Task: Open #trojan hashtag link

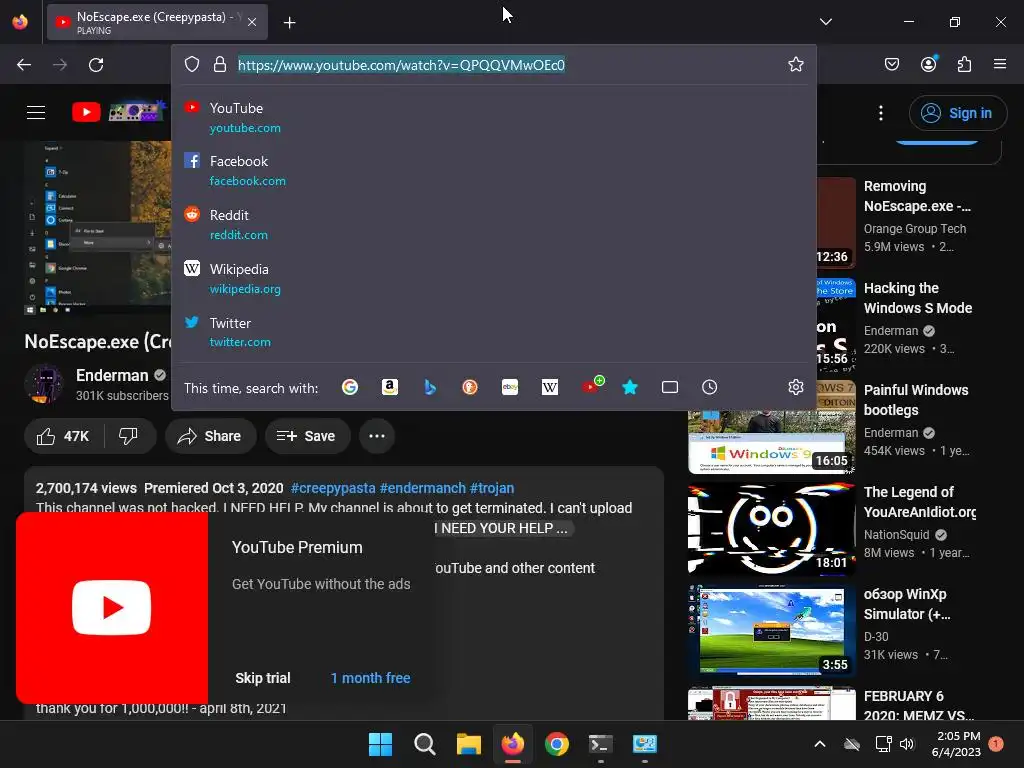Action: click(x=492, y=488)
